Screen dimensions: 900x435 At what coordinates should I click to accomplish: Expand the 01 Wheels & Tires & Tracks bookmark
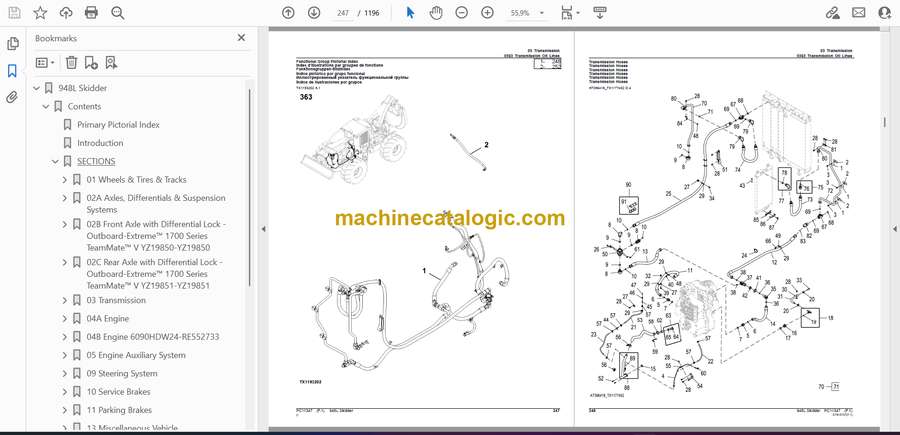(x=64, y=180)
